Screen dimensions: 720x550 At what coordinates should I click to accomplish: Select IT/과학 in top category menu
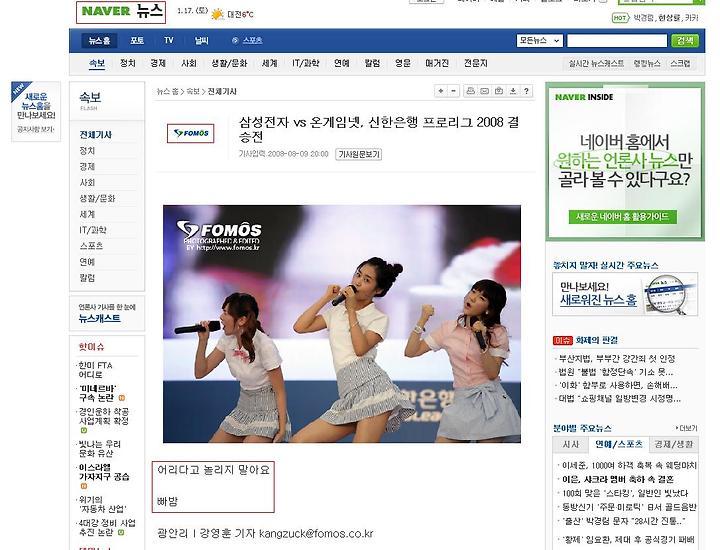pyautogui.click(x=305, y=63)
